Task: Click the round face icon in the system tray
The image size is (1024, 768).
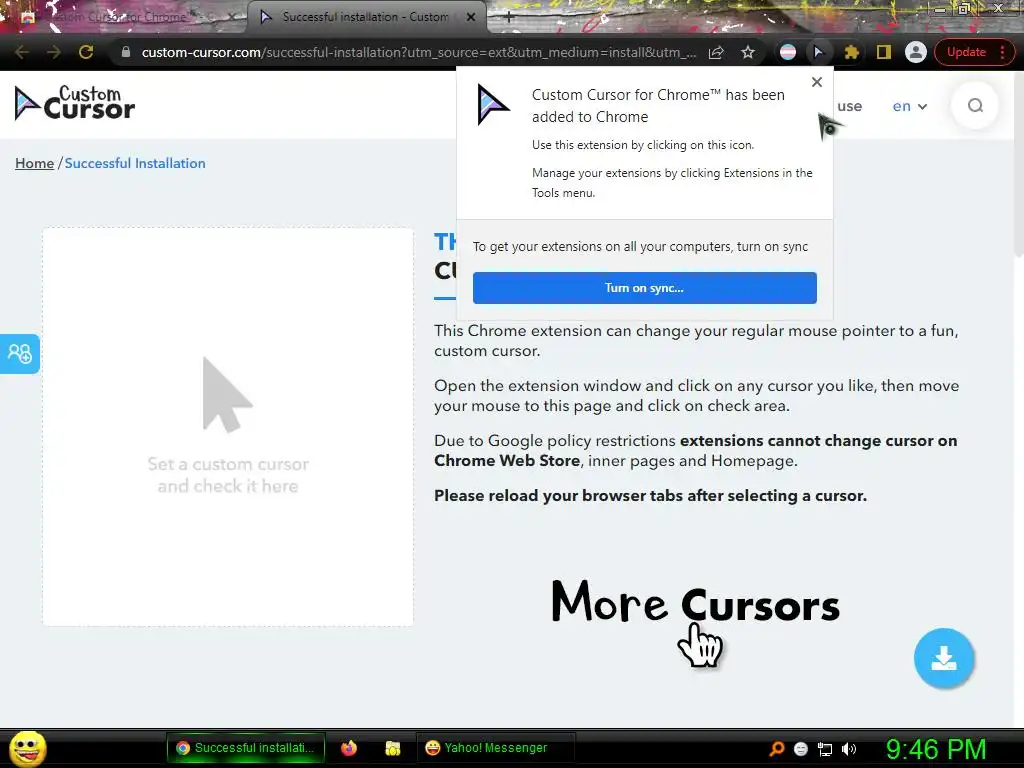Action: (x=801, y=749)
